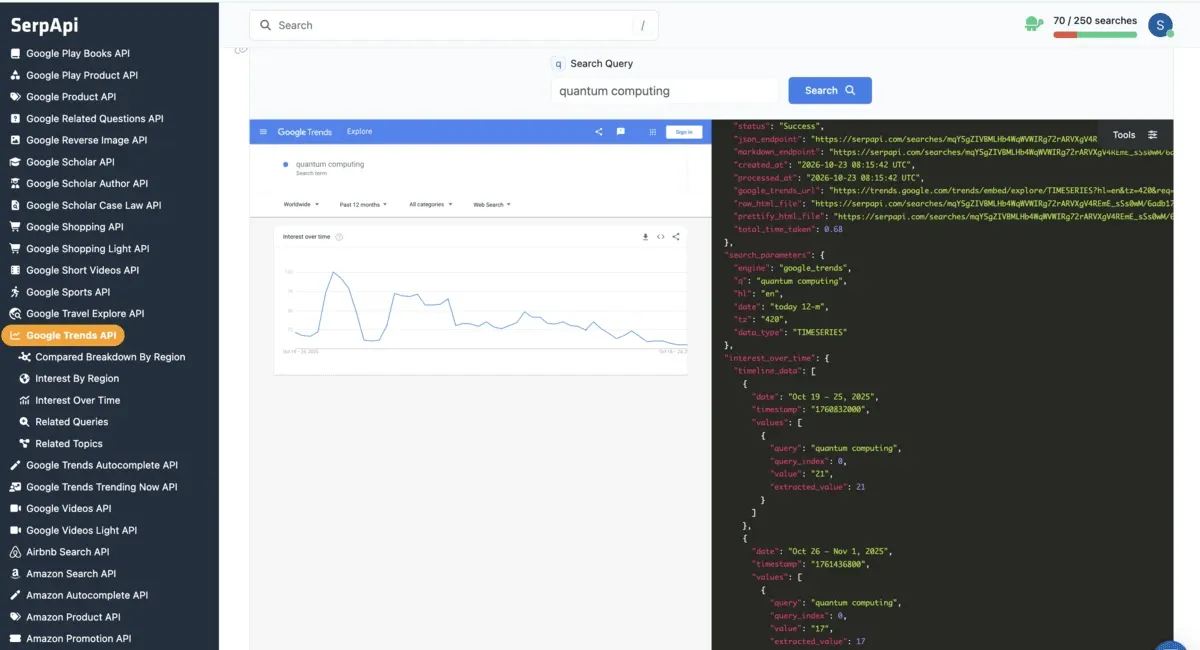The image size is (1200, 650).
Task: Download the interest over time chart
Action: click(645, 237)
